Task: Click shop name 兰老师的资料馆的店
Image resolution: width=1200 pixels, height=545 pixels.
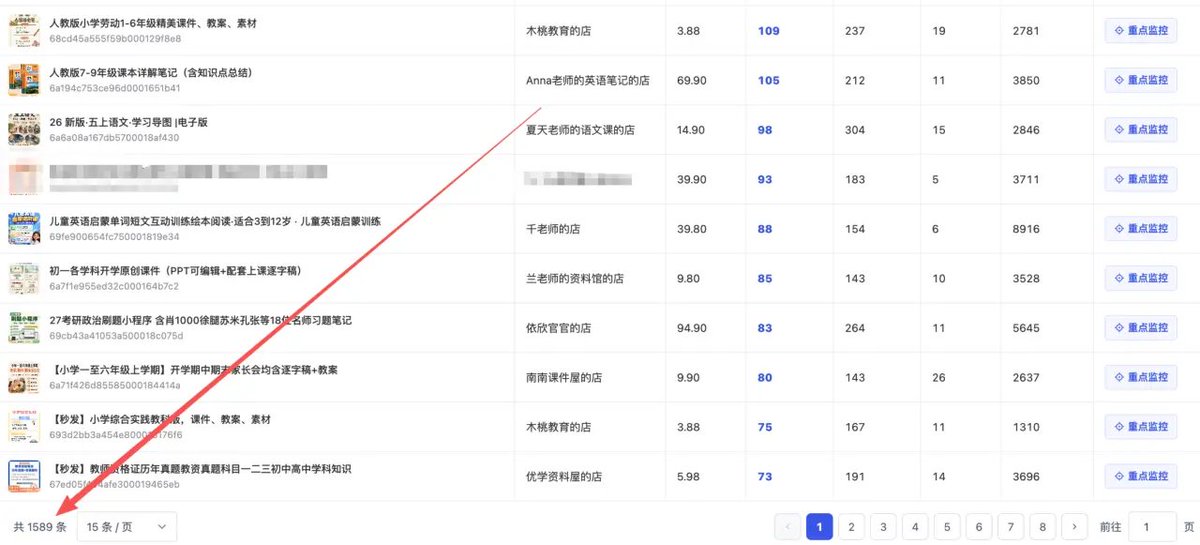Action: coord(575,278)
